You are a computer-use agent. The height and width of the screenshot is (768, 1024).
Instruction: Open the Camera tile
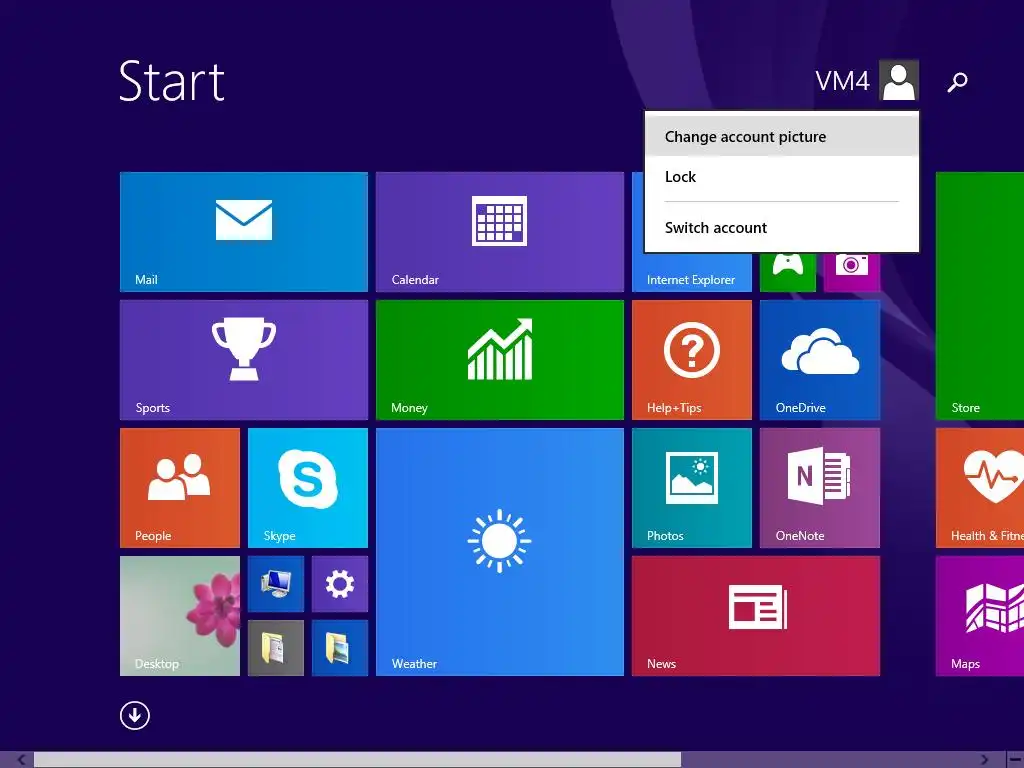click(852, 272)
